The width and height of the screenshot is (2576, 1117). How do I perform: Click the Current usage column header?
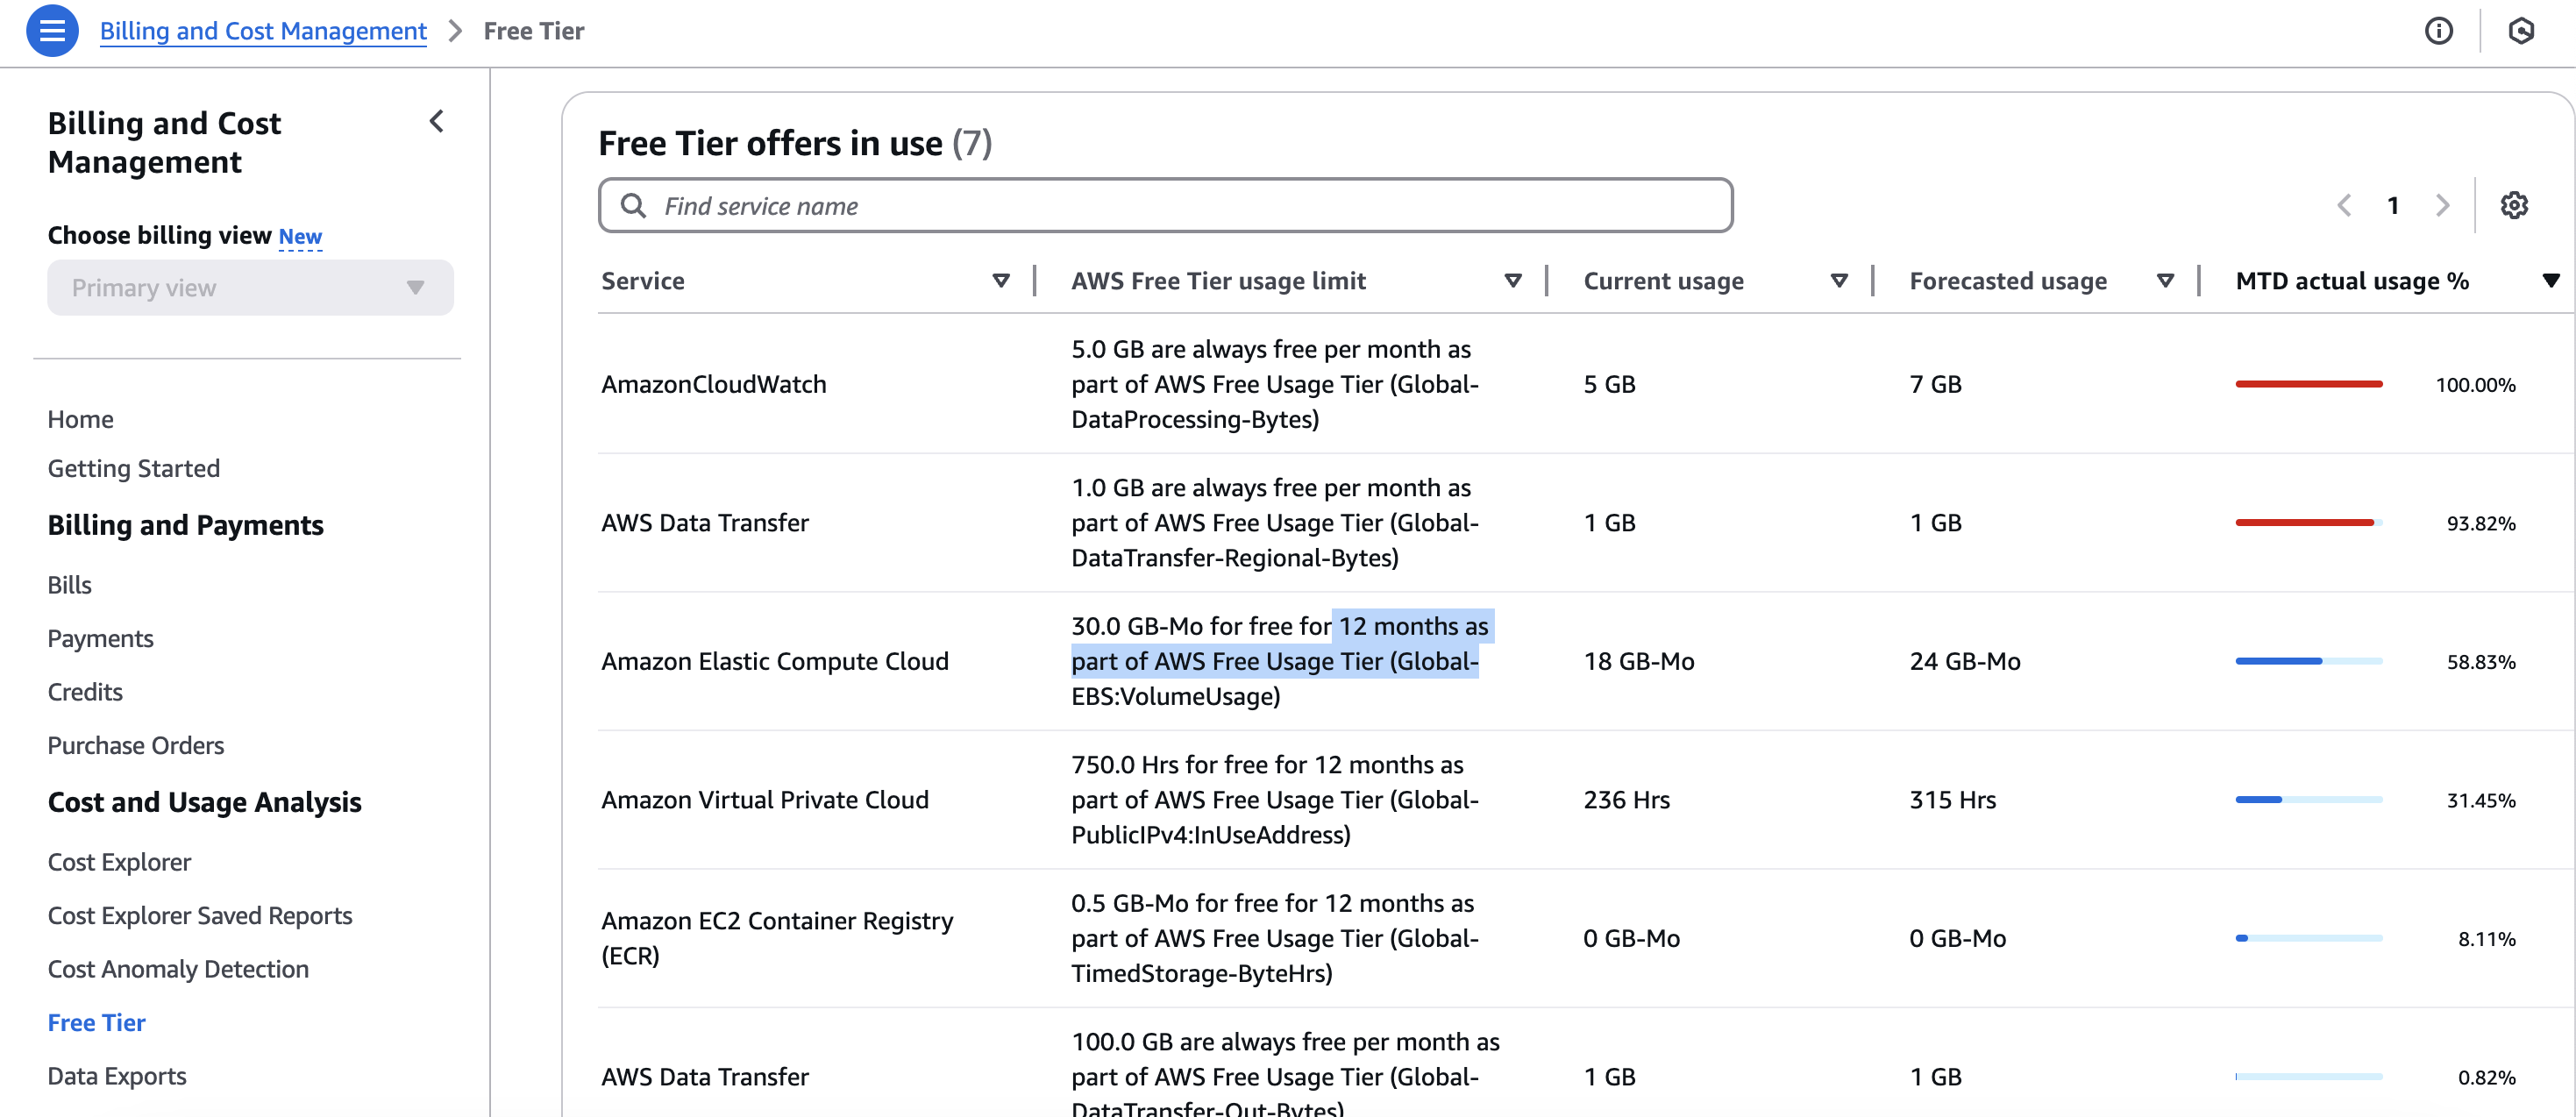point(1663,281)
